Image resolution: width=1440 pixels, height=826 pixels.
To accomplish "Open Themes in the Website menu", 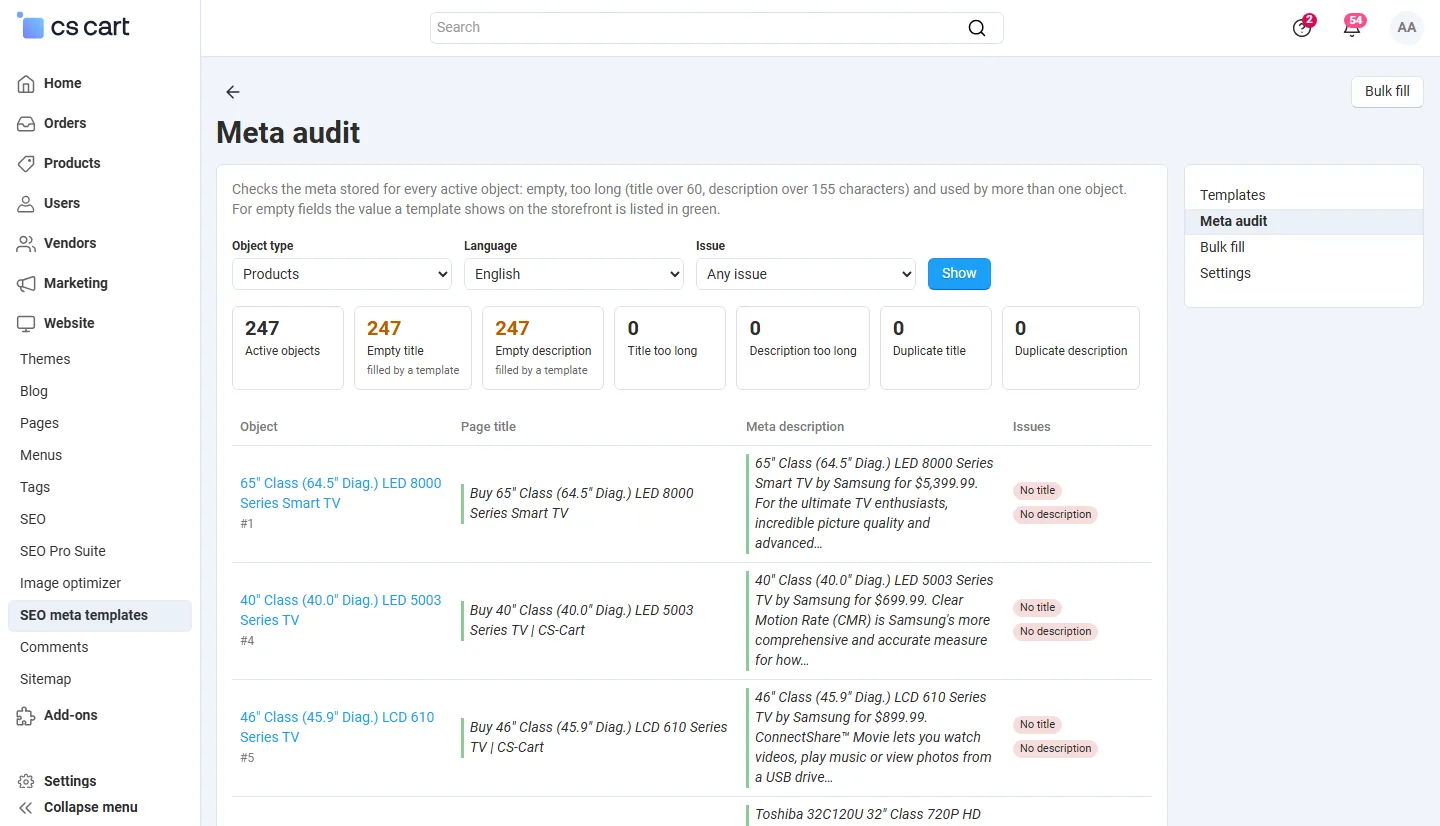I will [45, 359].
